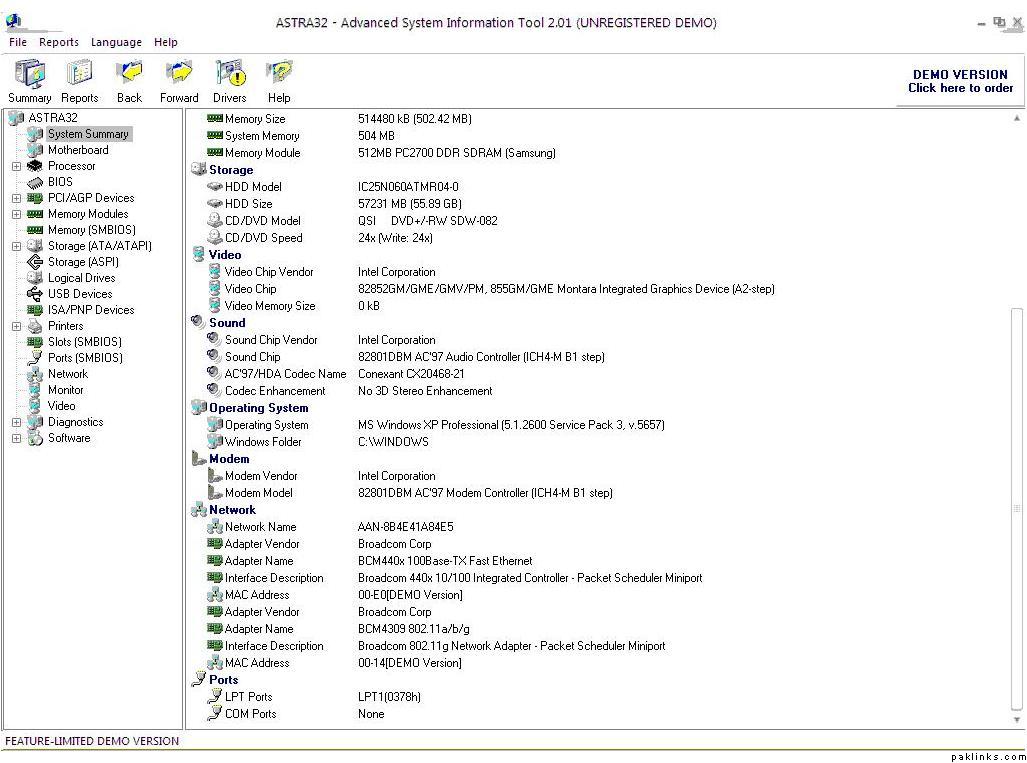Expand the PCI/AGP Devices node

(16, 198)
